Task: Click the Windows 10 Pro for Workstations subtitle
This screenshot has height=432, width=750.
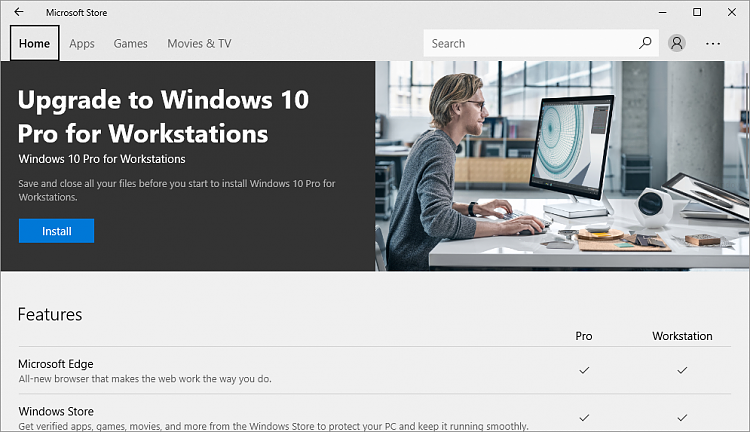Action: 102,159
